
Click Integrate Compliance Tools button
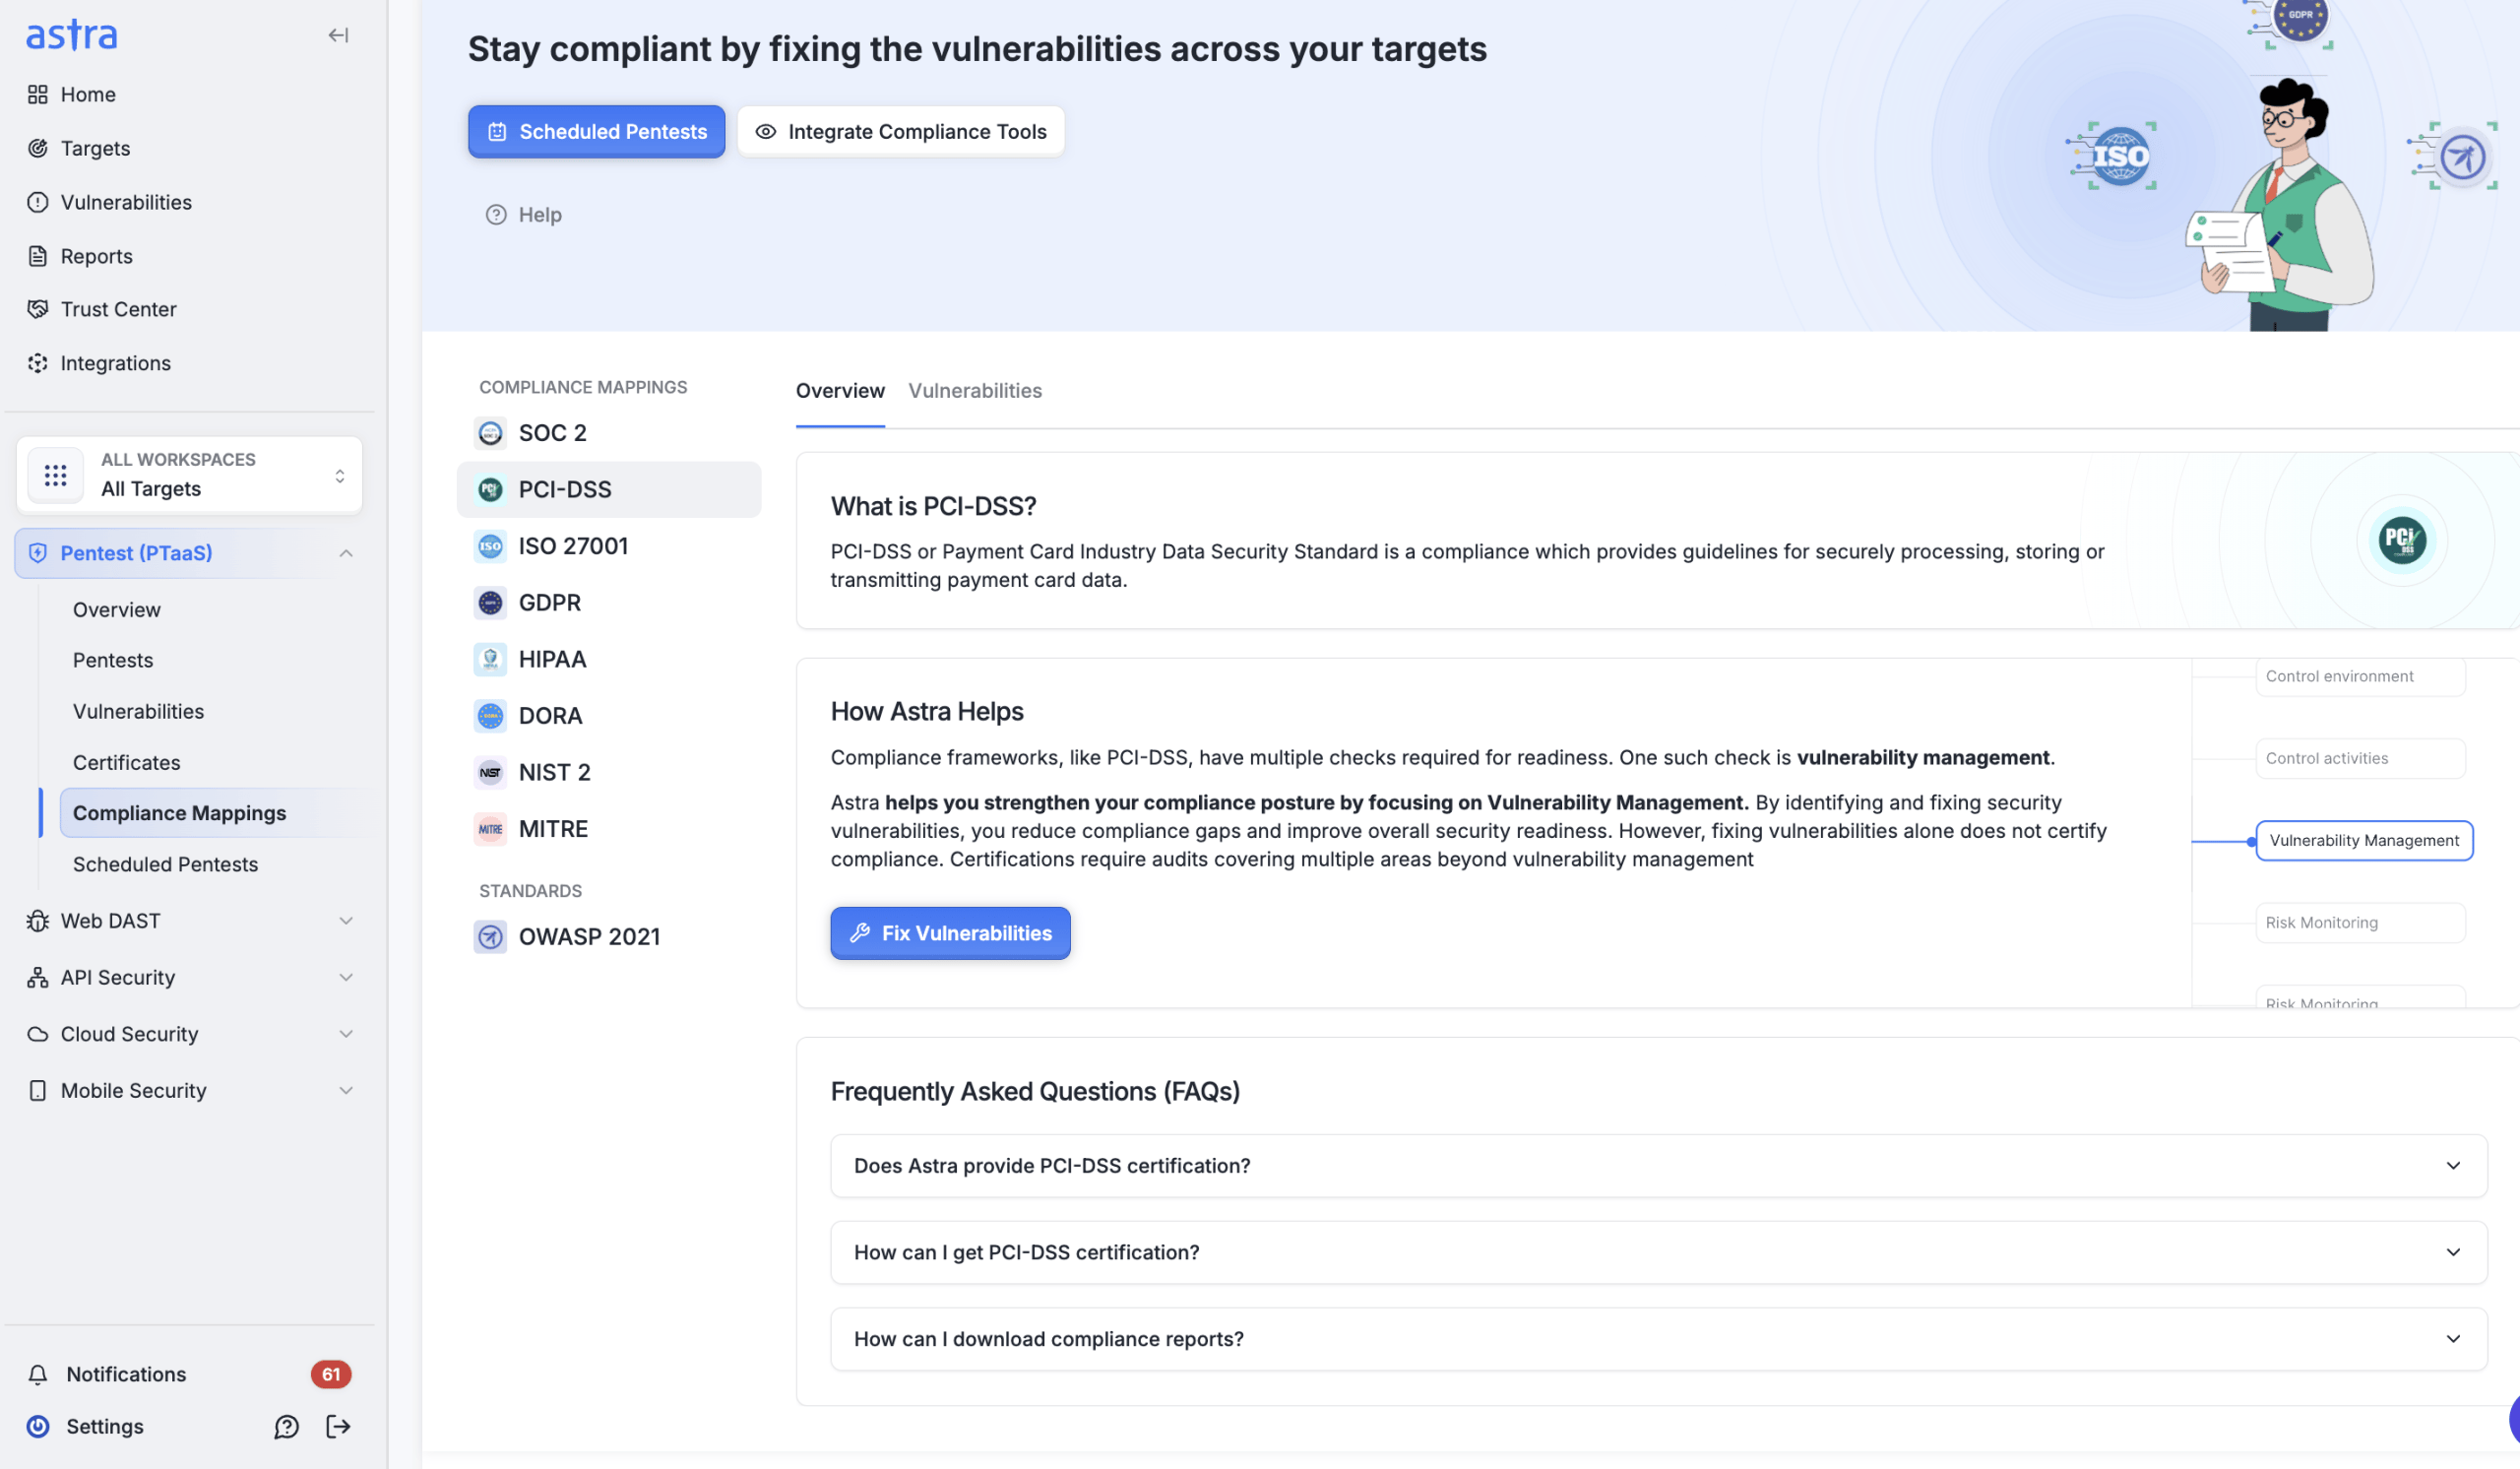(x=901, y=131)
